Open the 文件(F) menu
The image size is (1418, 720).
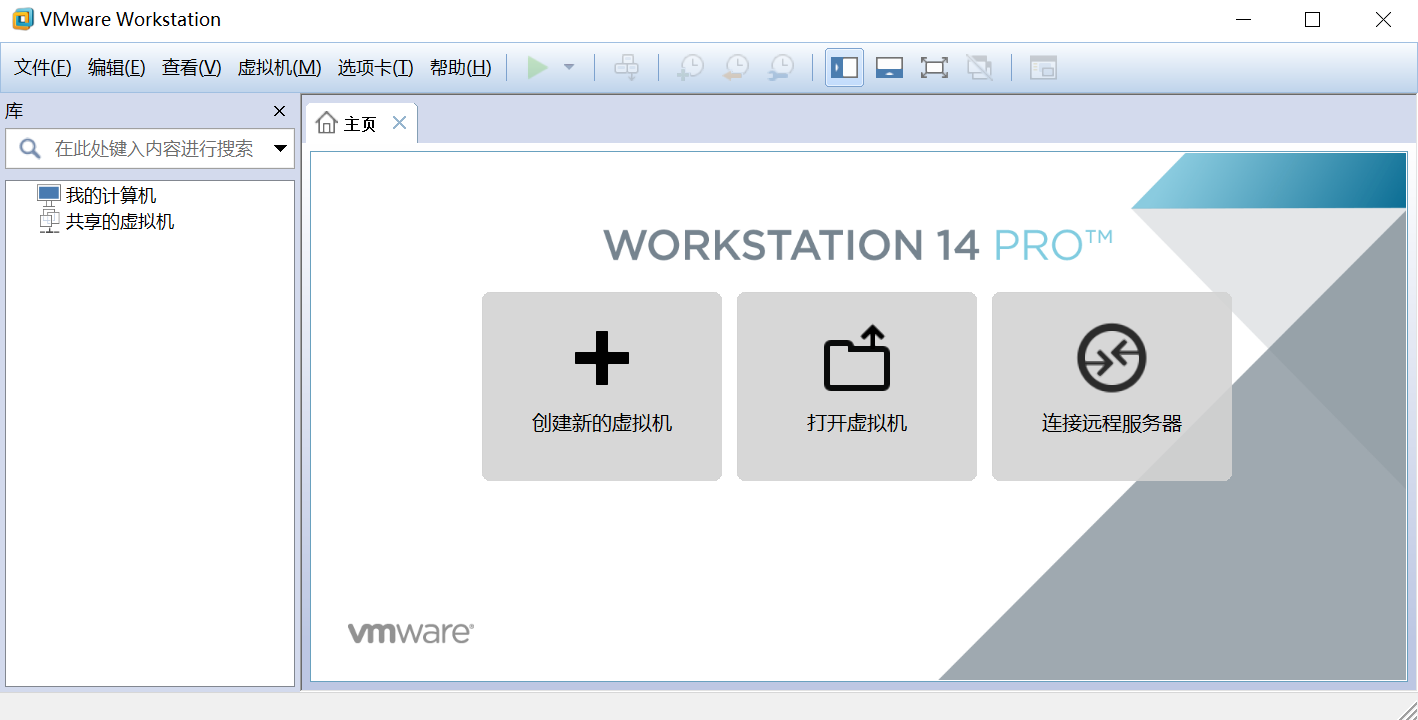tap(43, 68)
